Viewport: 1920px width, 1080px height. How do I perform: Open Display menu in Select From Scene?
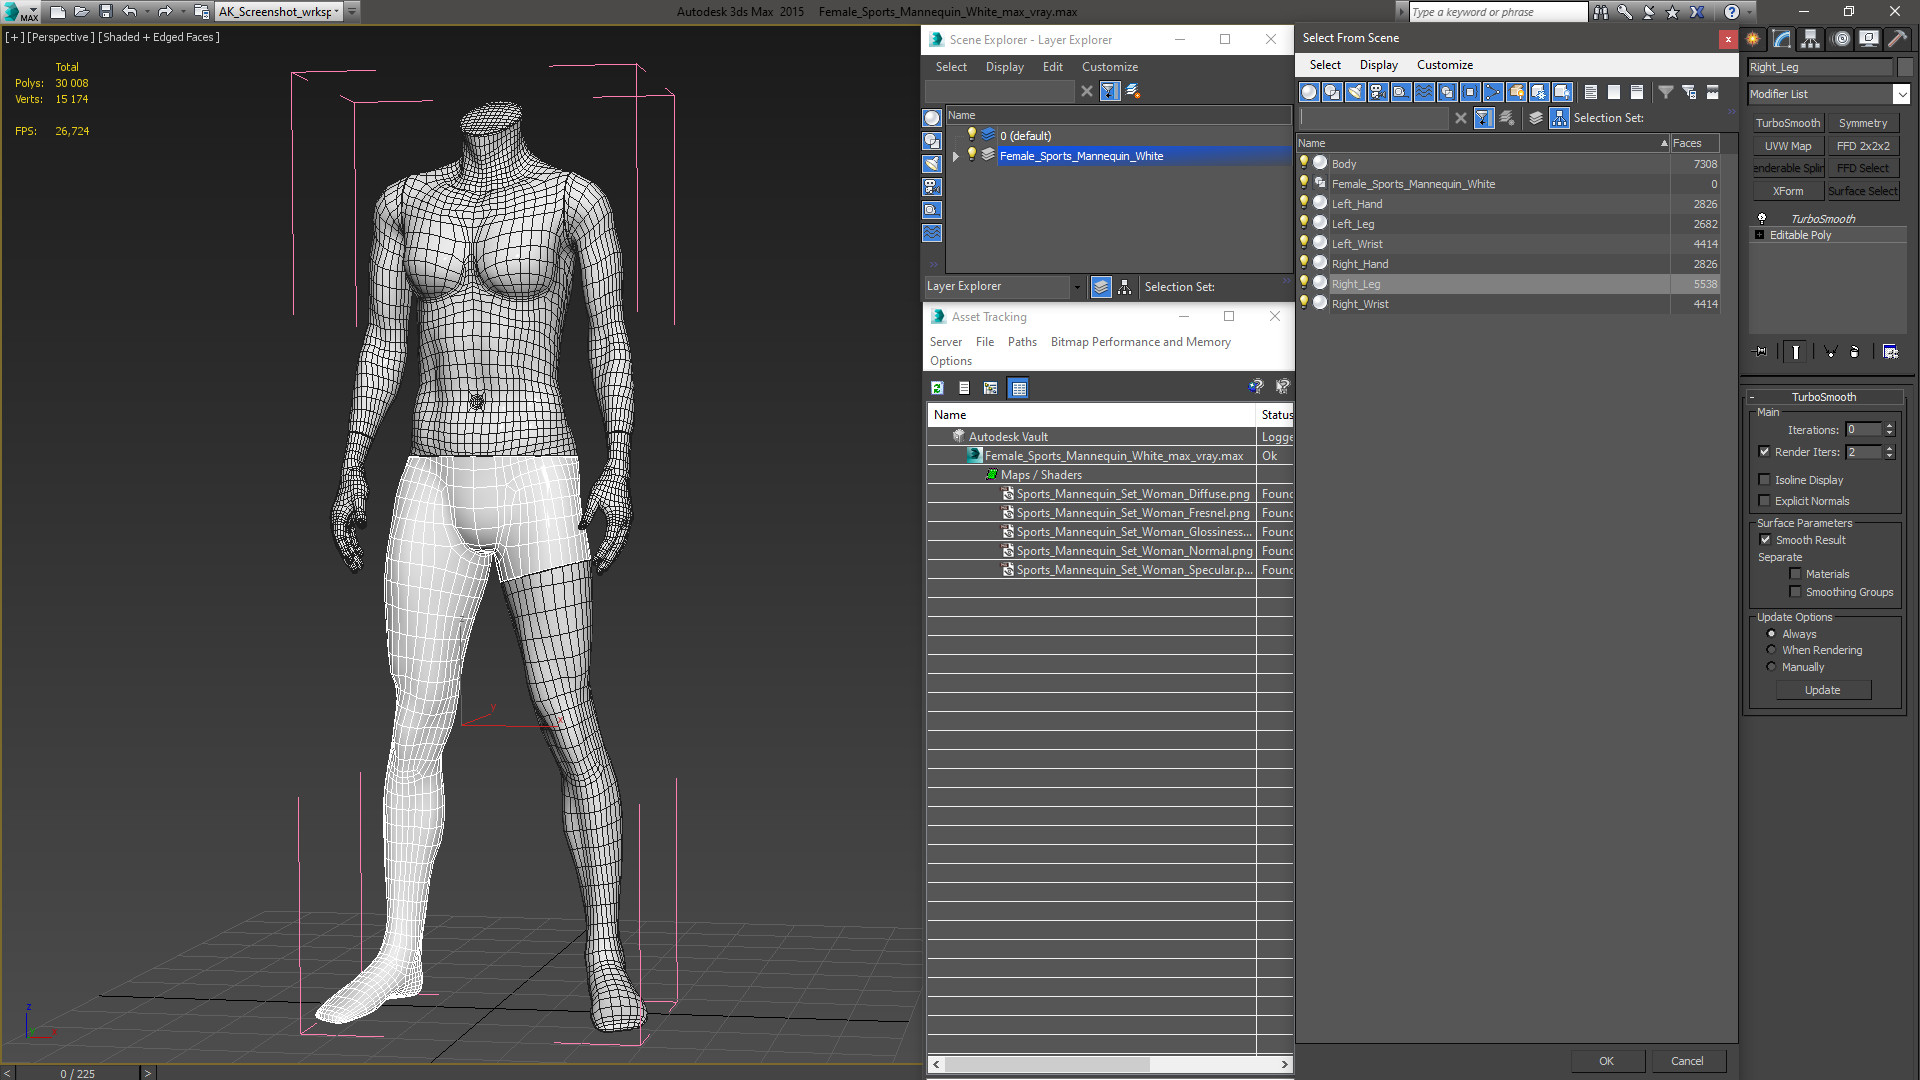click(x=1378, y=65)
